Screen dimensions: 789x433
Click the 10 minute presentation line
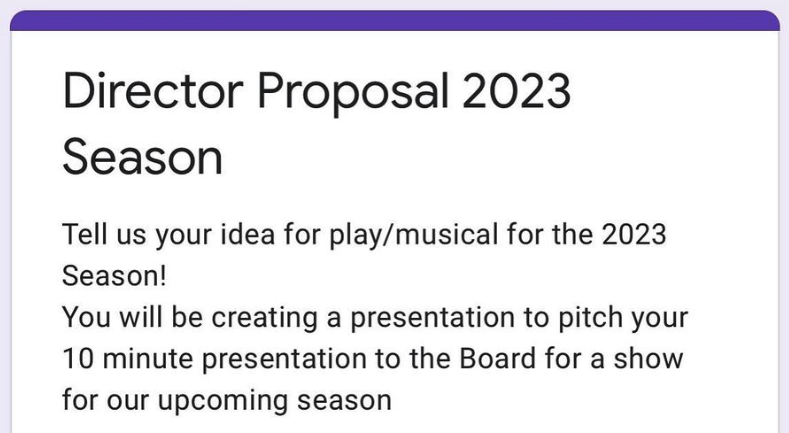point(372,359)
